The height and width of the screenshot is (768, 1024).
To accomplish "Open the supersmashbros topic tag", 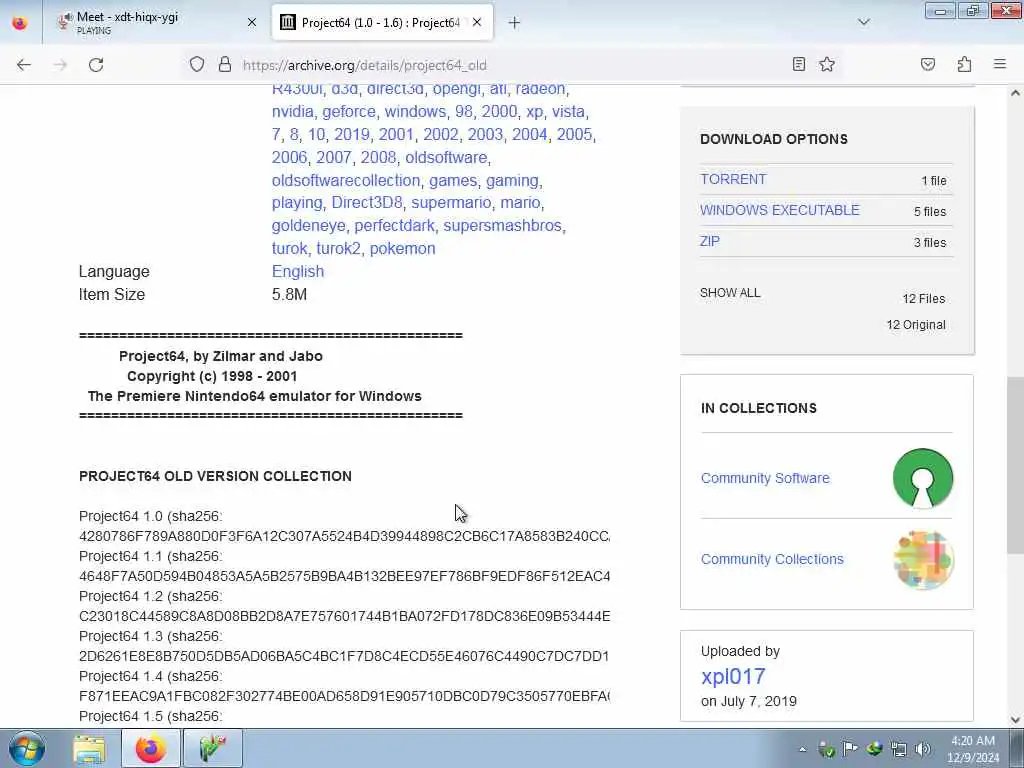I will click(x=502, y=225).
